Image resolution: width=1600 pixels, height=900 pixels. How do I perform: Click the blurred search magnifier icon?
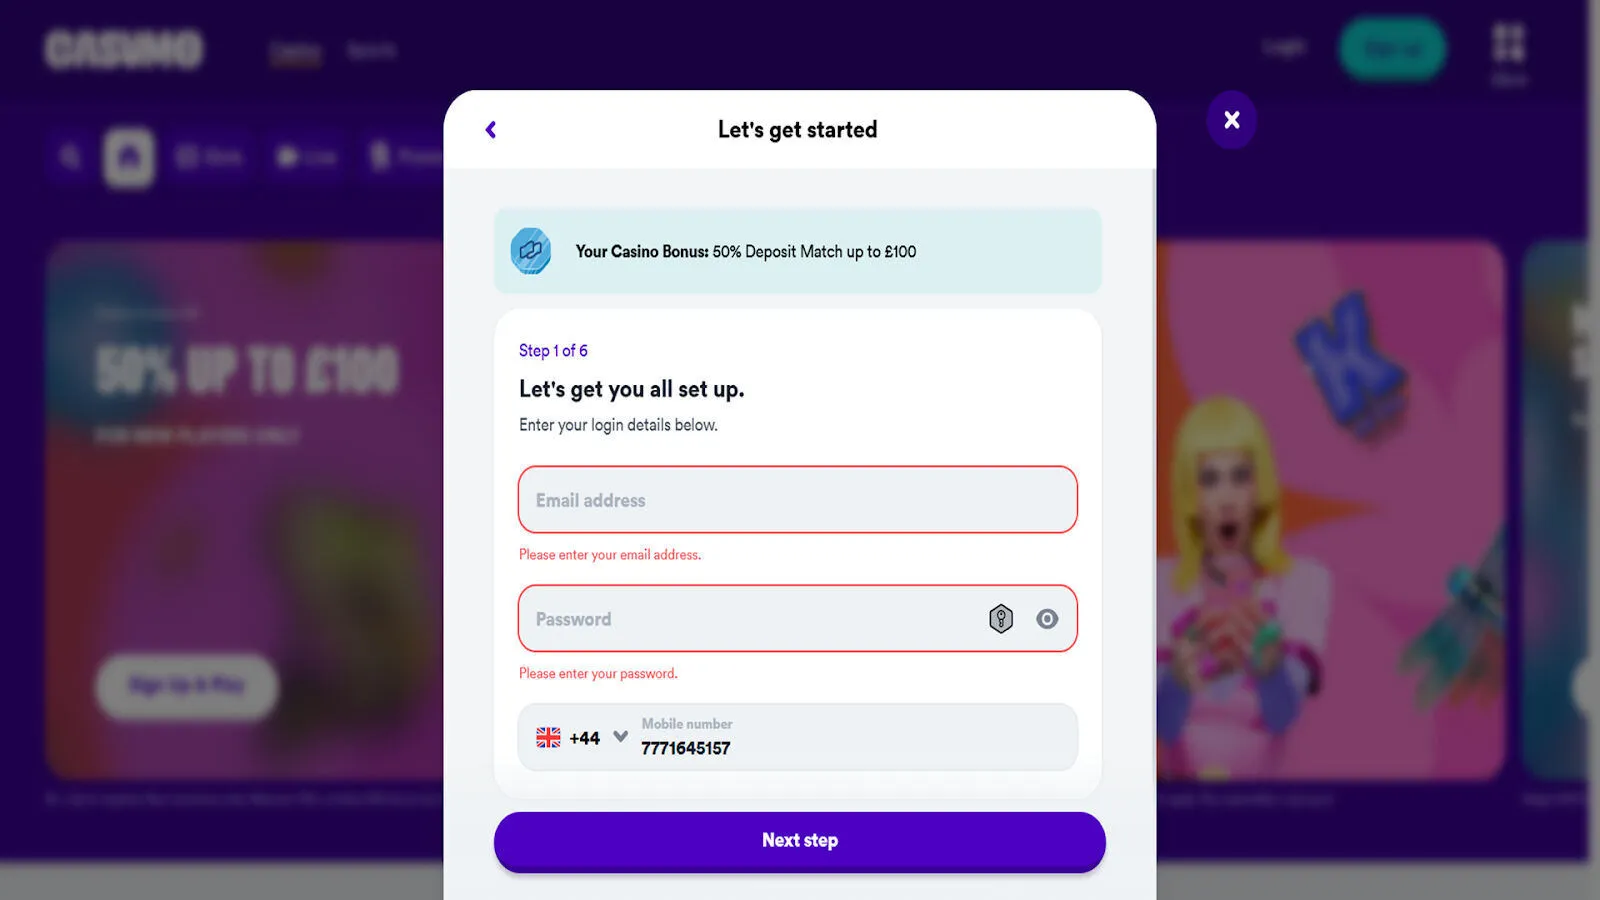70,157
